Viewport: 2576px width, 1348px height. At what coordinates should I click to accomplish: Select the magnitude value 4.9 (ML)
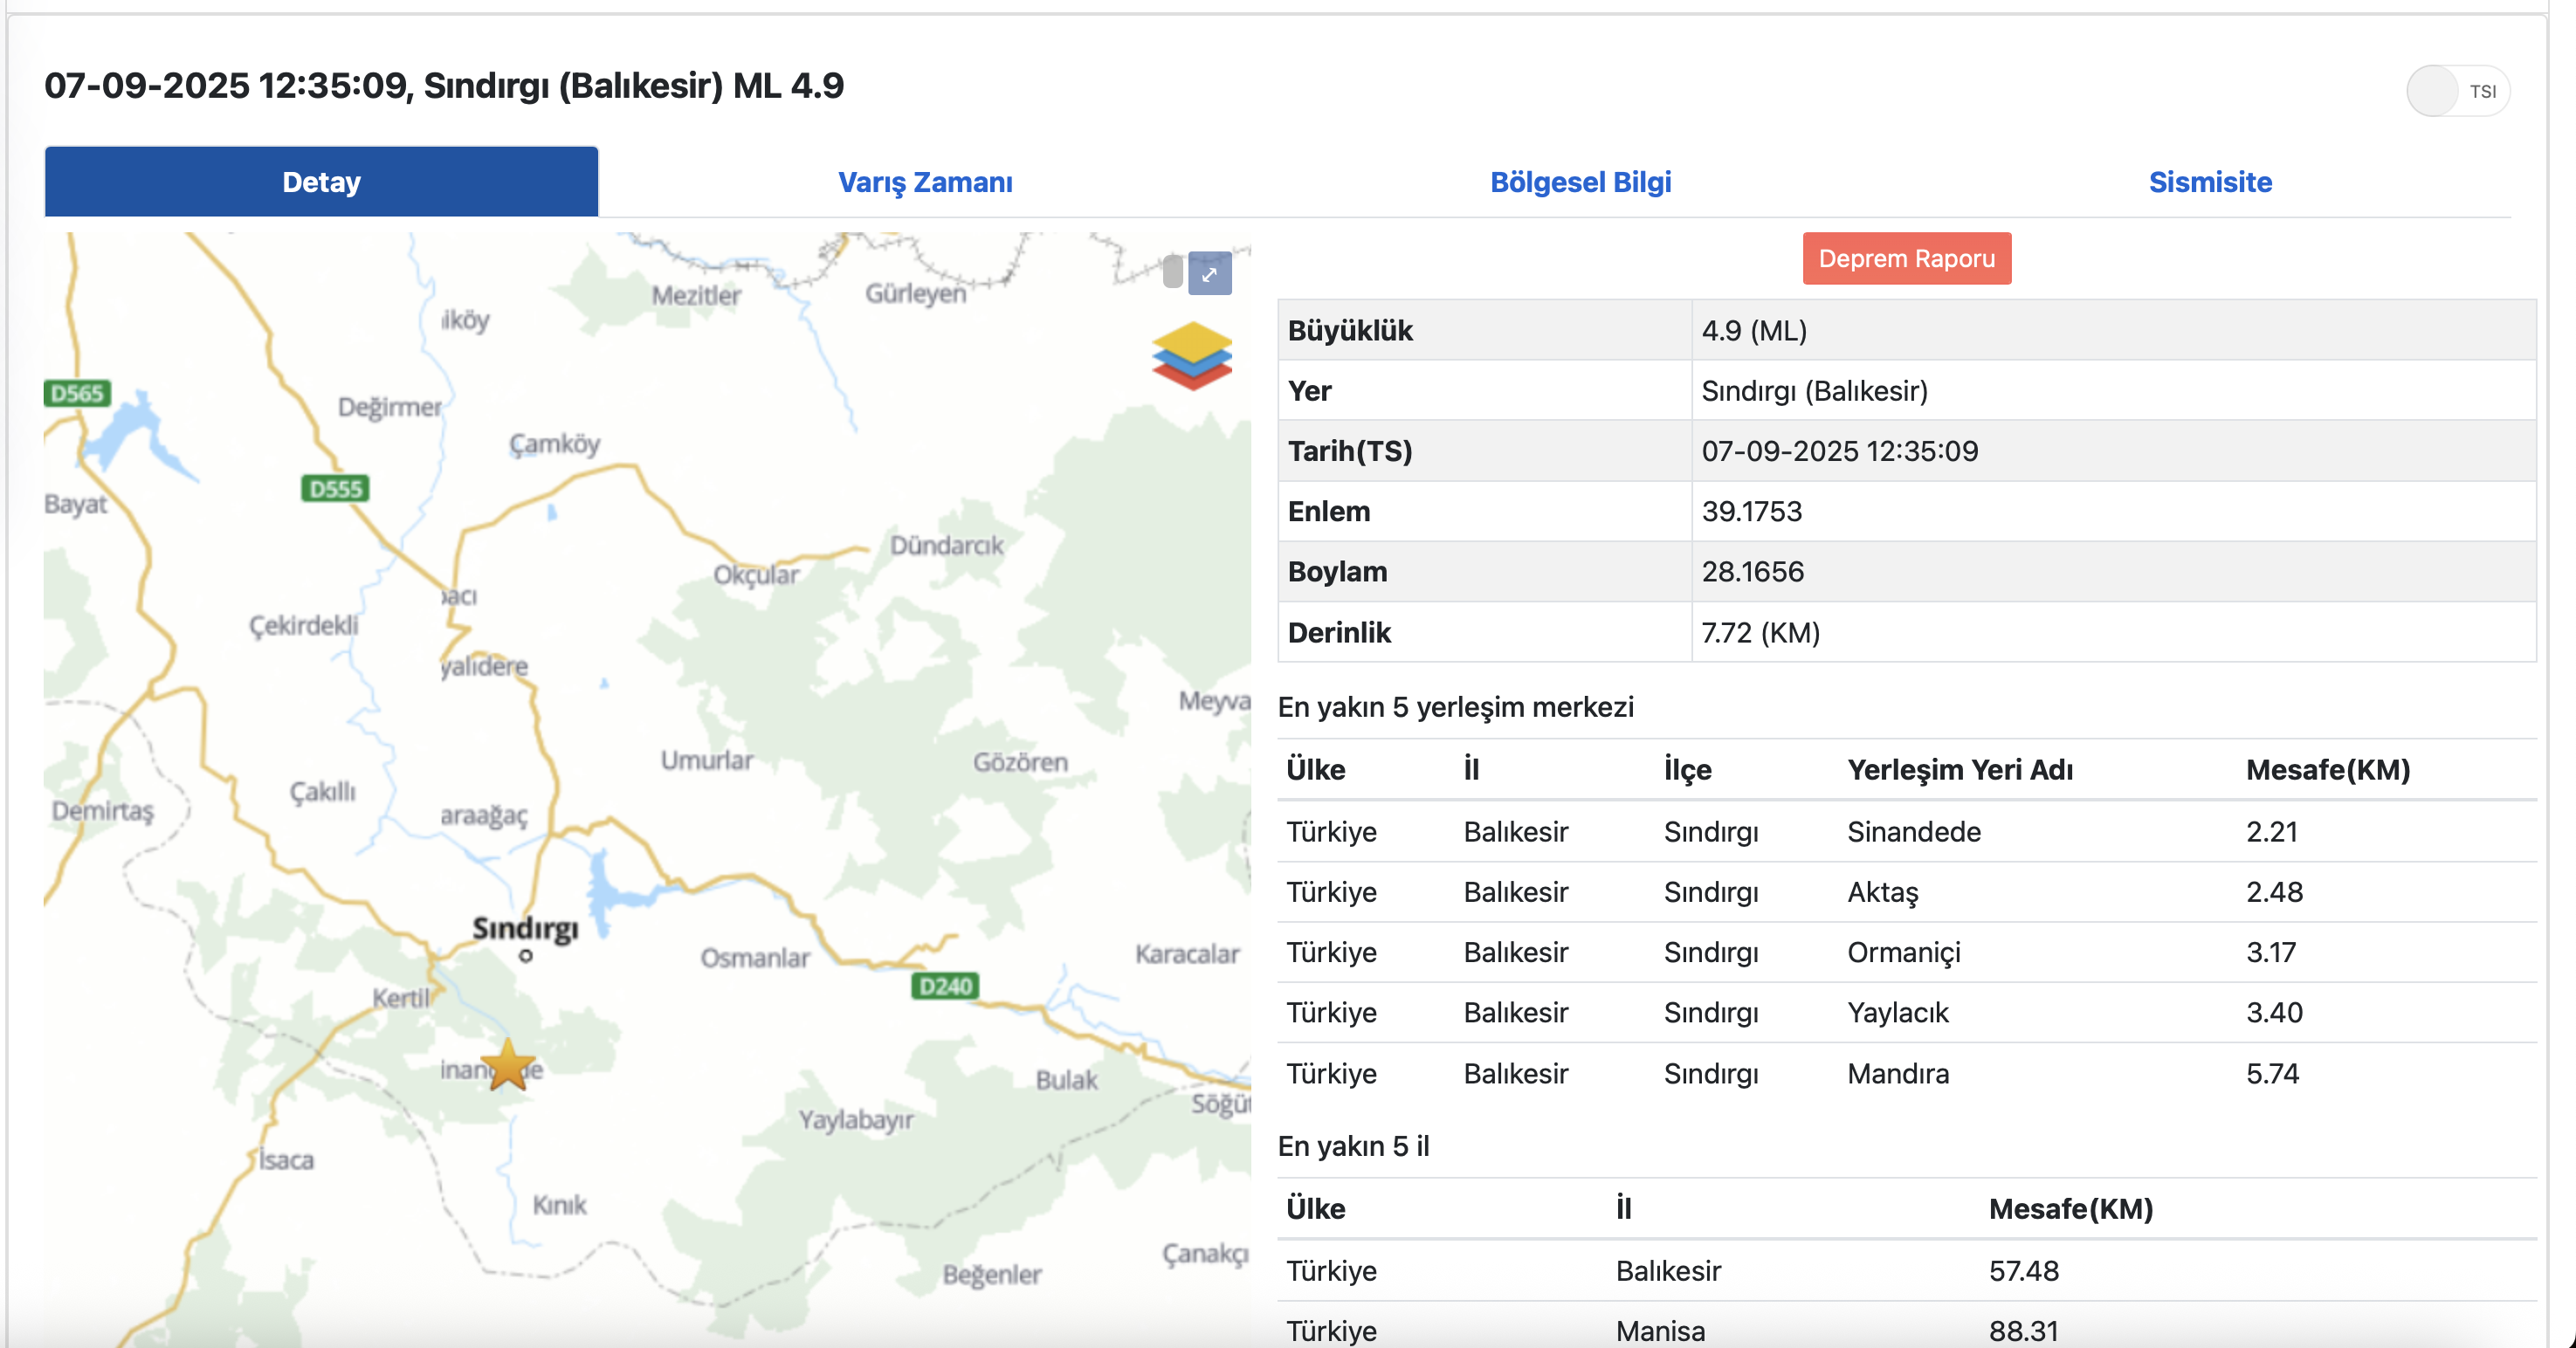pyautogui.click(x=1754, y=330)
